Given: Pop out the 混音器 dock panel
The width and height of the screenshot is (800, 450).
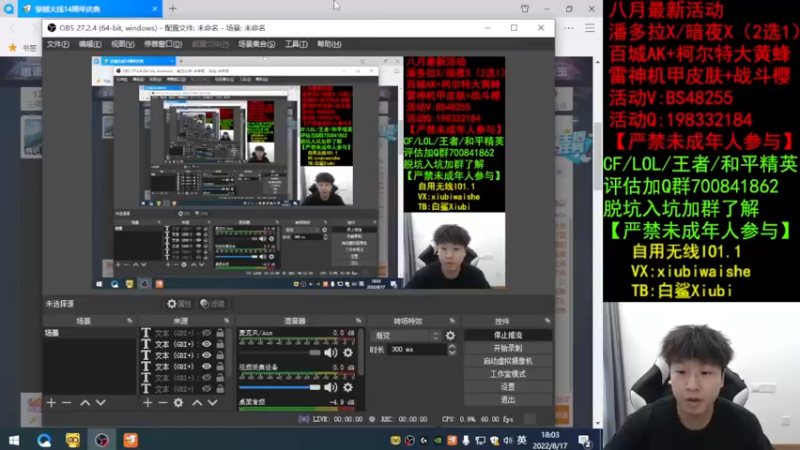Looking at the screenshot, I should click(359, 321).
